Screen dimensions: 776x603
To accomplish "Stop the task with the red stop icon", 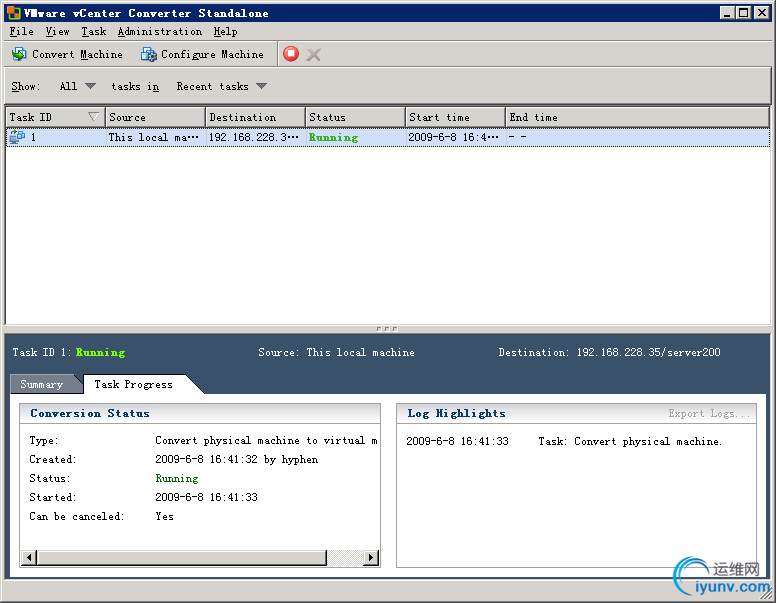I will click(x=291, y=53).
